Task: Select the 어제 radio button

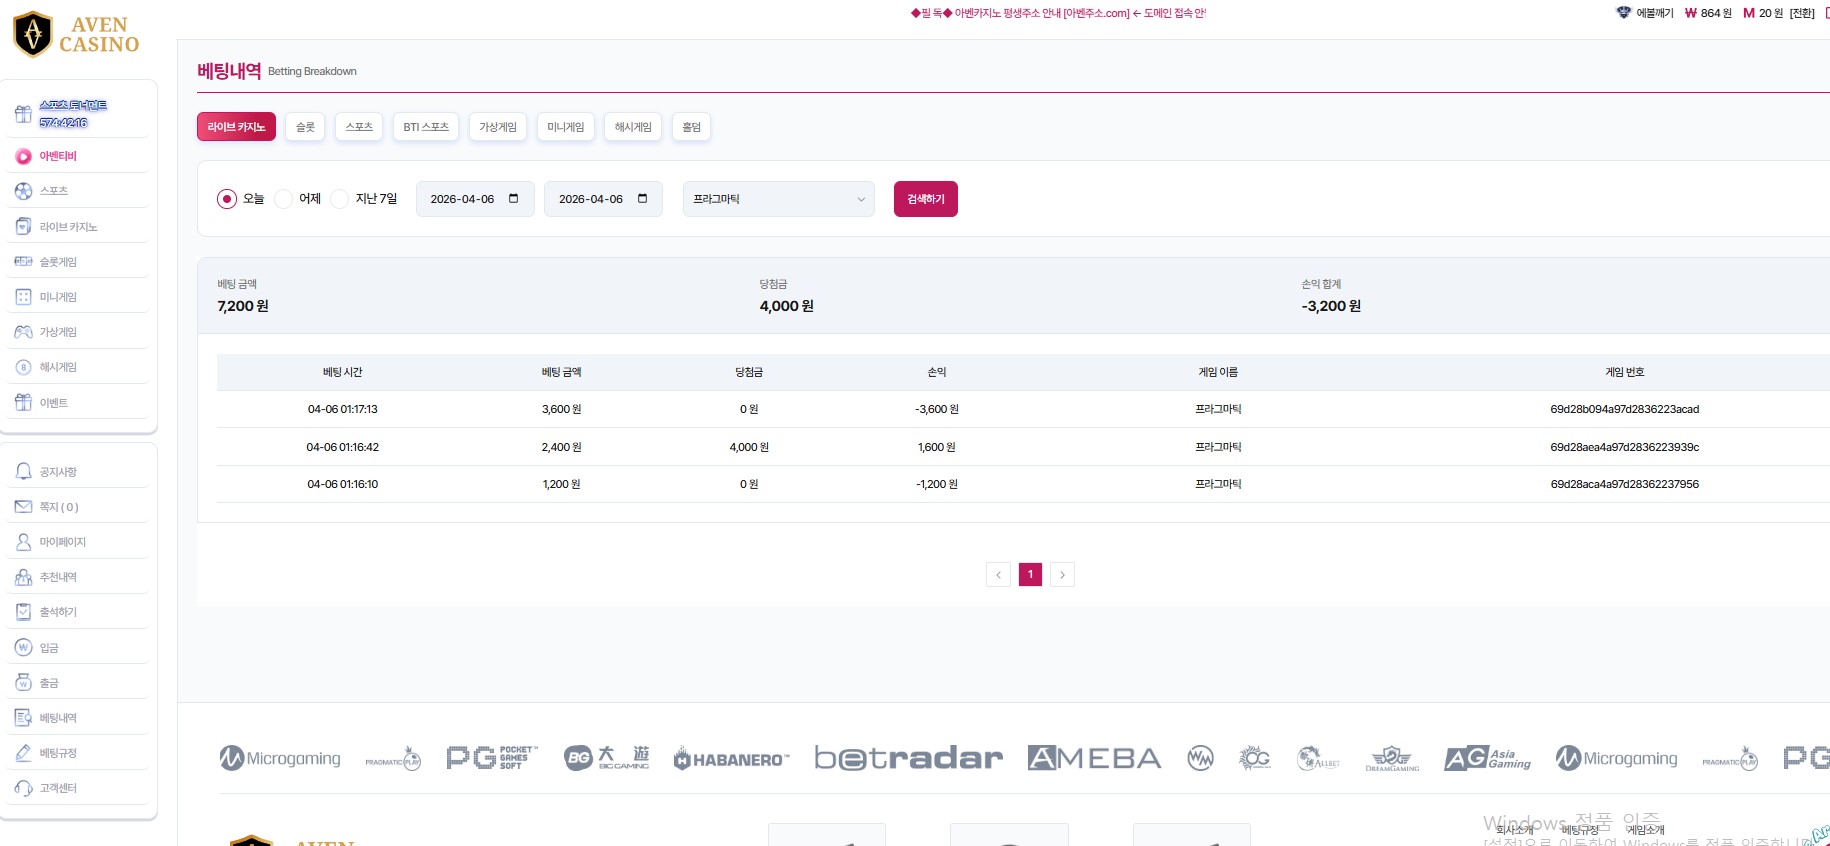Action: 283,199
